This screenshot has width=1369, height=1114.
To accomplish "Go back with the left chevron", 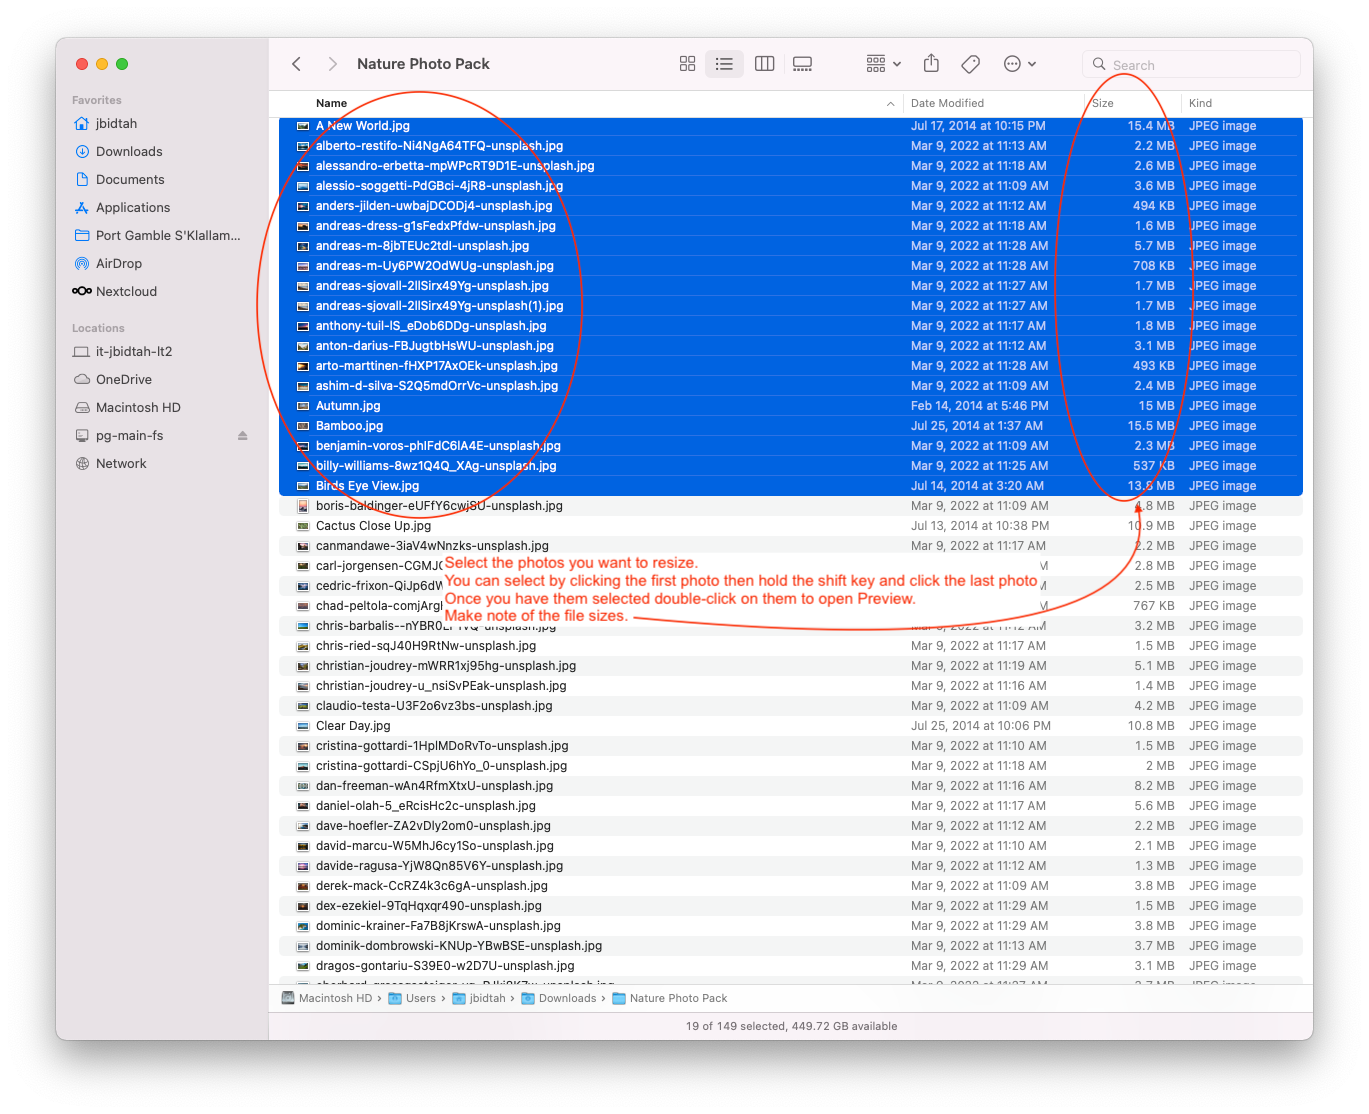I will 297,64.
